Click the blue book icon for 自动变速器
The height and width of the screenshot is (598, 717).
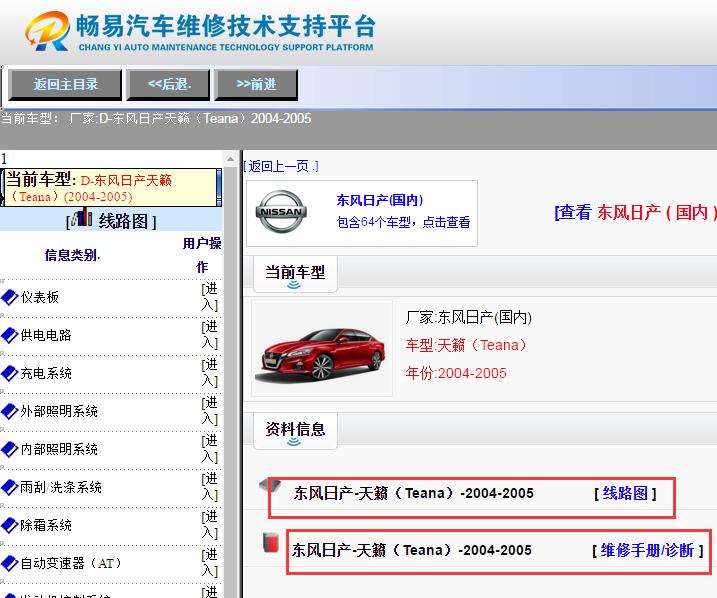tap(10, 563)
